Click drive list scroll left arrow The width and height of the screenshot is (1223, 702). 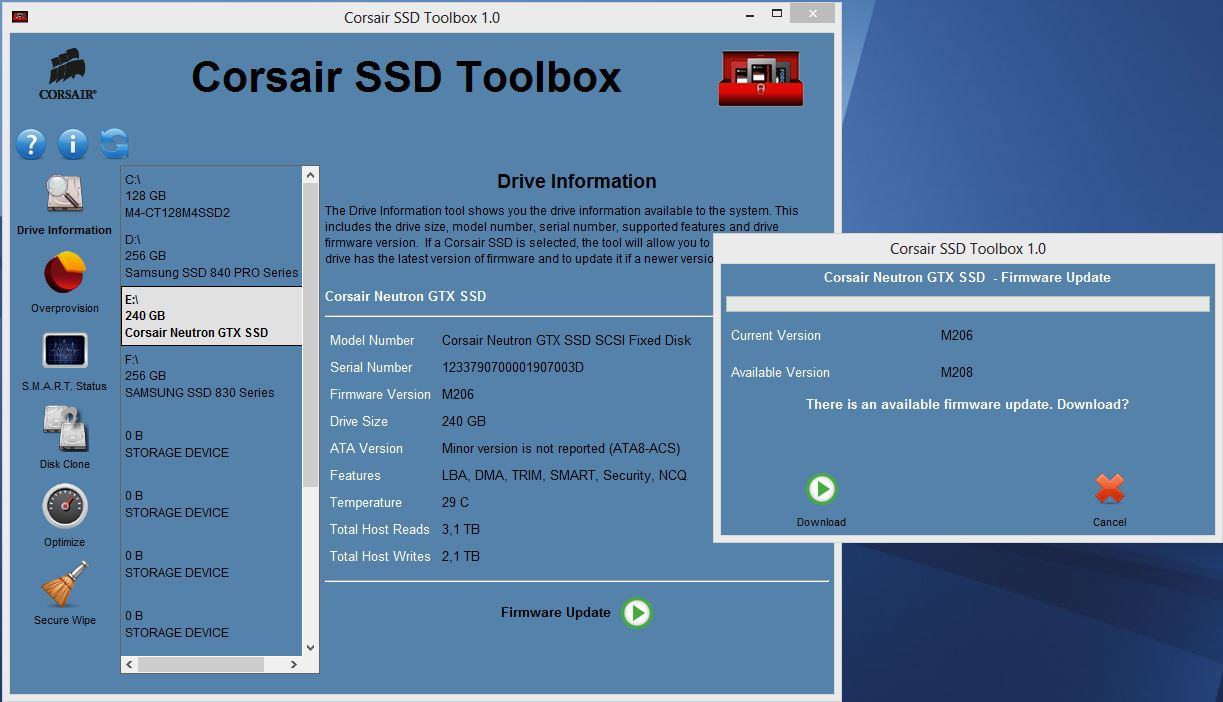[x=130, y=664]
